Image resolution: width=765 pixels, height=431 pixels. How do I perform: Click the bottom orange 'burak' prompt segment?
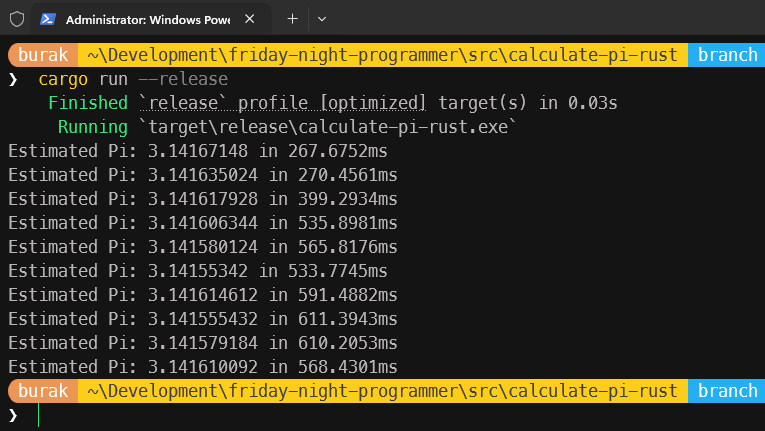(x=43, y=390)
